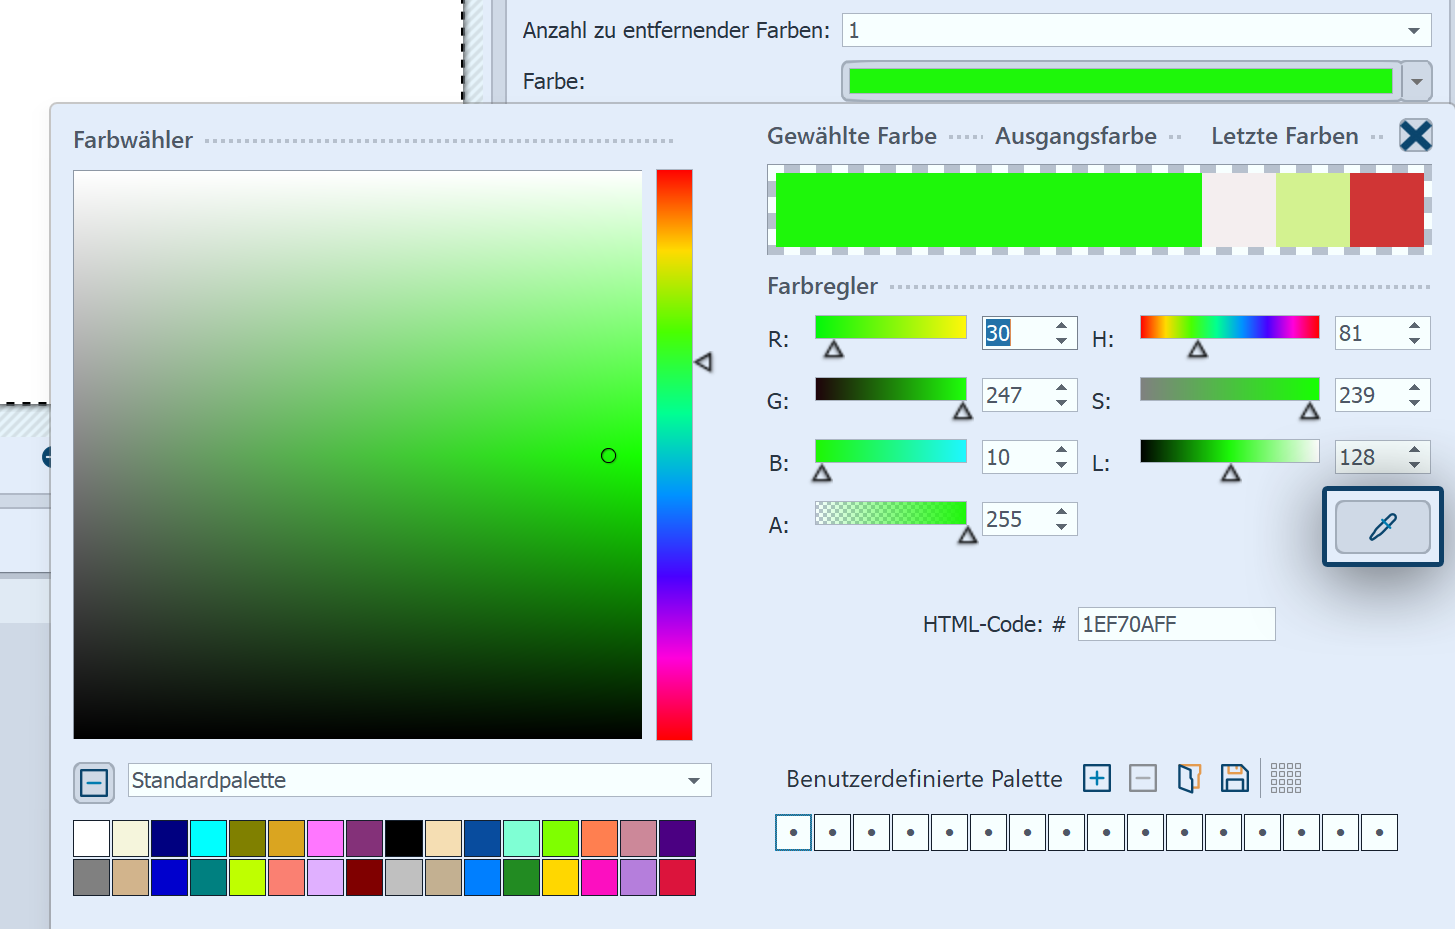Image resolution: width=1455 pixels, height=929 pixels.
Task: Open a saved palette via the folder icon
Action: 1189,778
